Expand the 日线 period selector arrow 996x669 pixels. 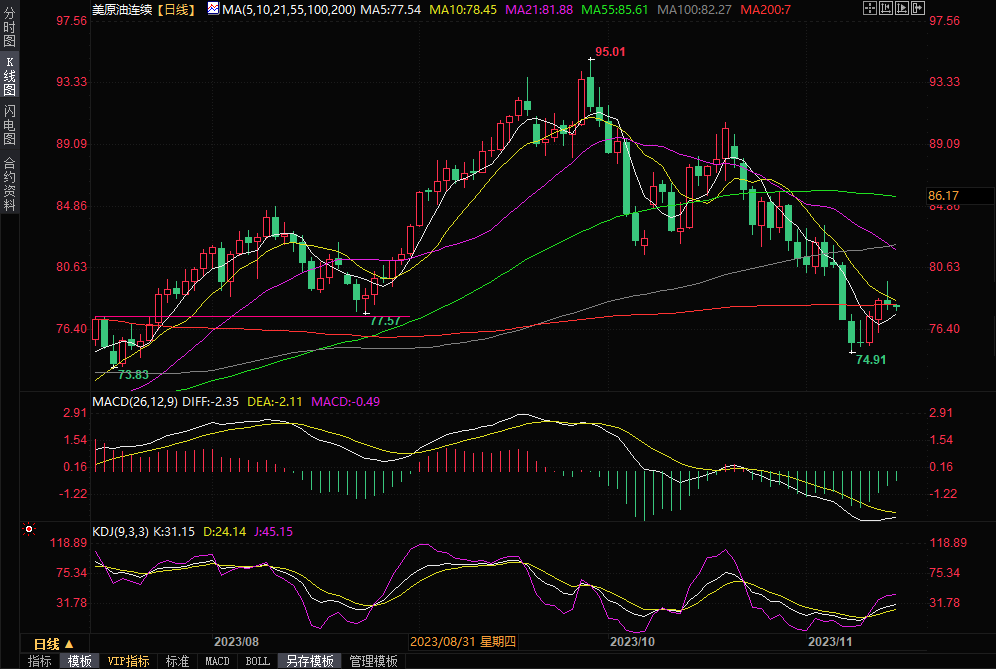tap(69, 643)
